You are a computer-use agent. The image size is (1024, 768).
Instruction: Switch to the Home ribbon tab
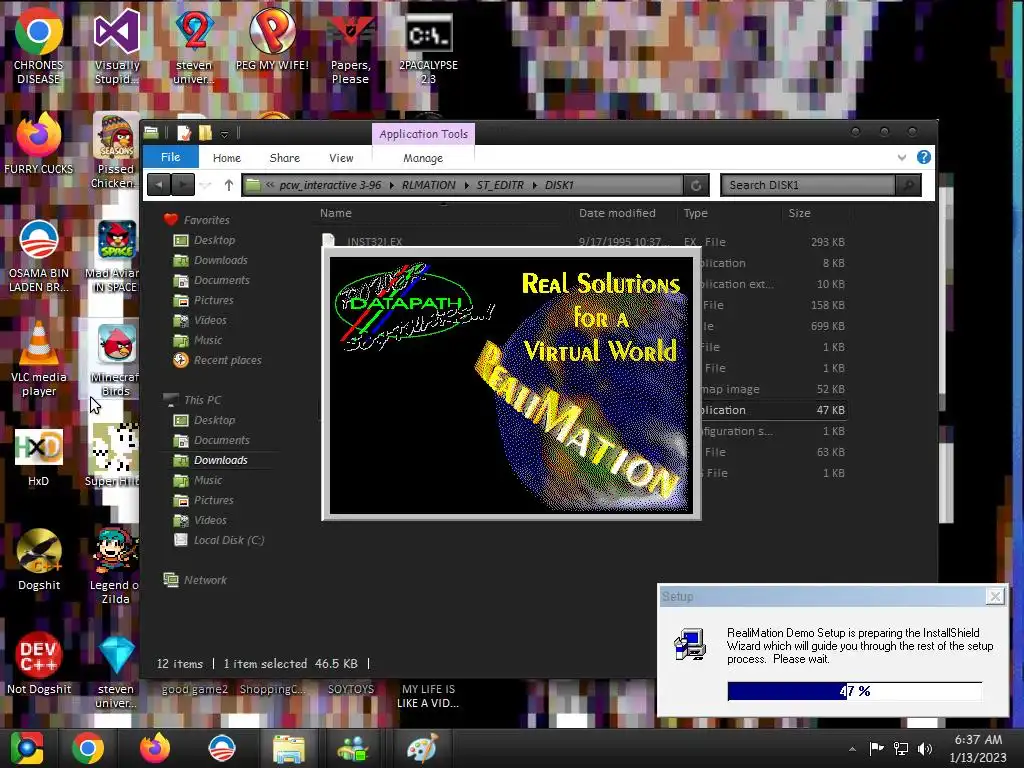point(227,158)
